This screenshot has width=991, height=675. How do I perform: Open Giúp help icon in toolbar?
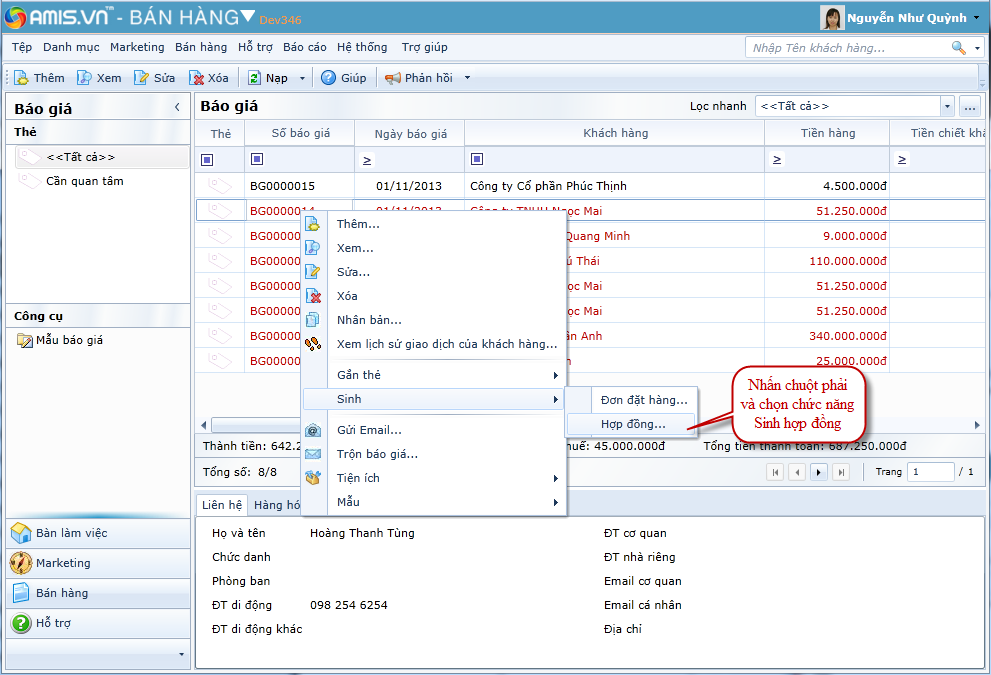point(328,78)
